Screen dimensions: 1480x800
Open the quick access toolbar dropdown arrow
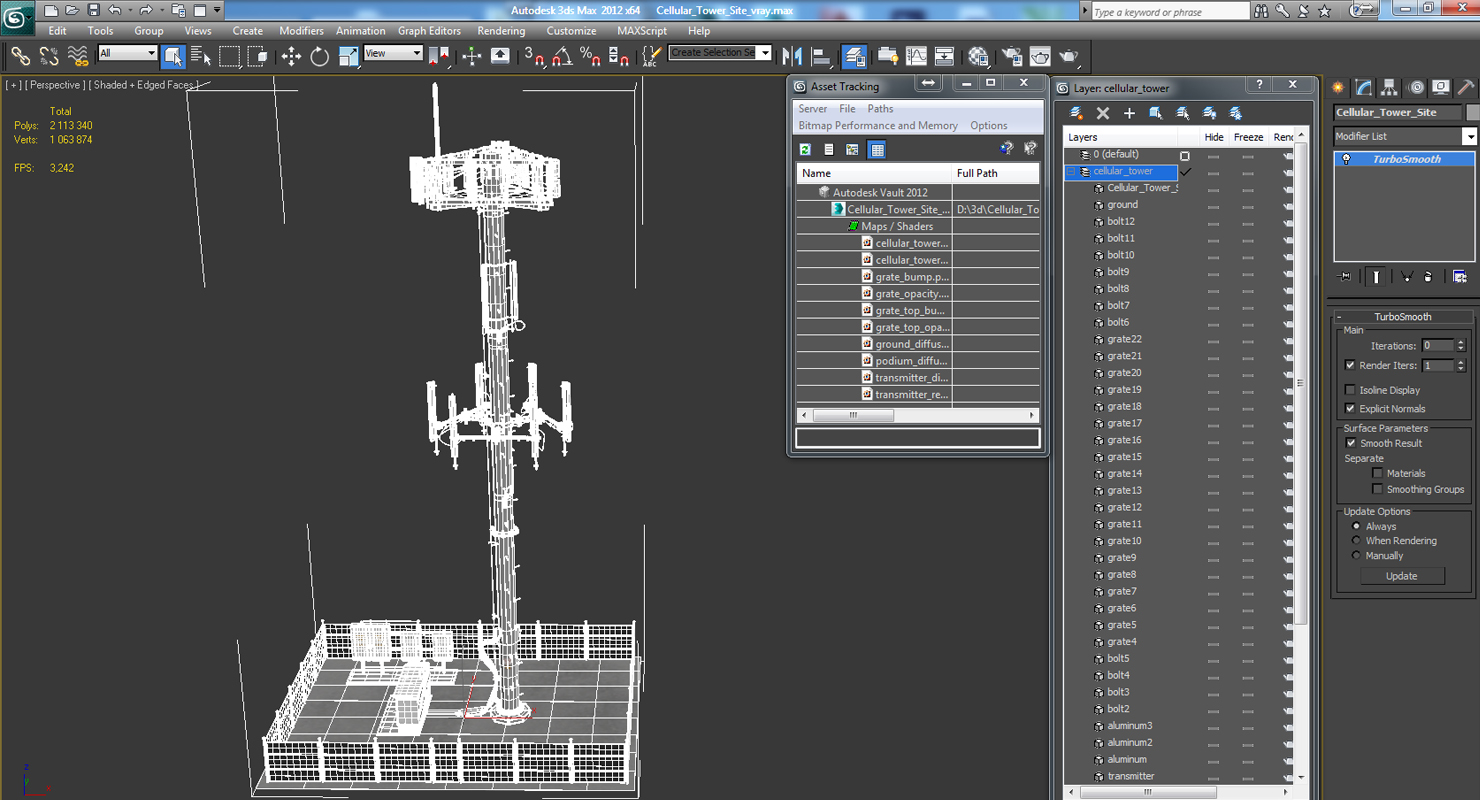tap(217, 11)
